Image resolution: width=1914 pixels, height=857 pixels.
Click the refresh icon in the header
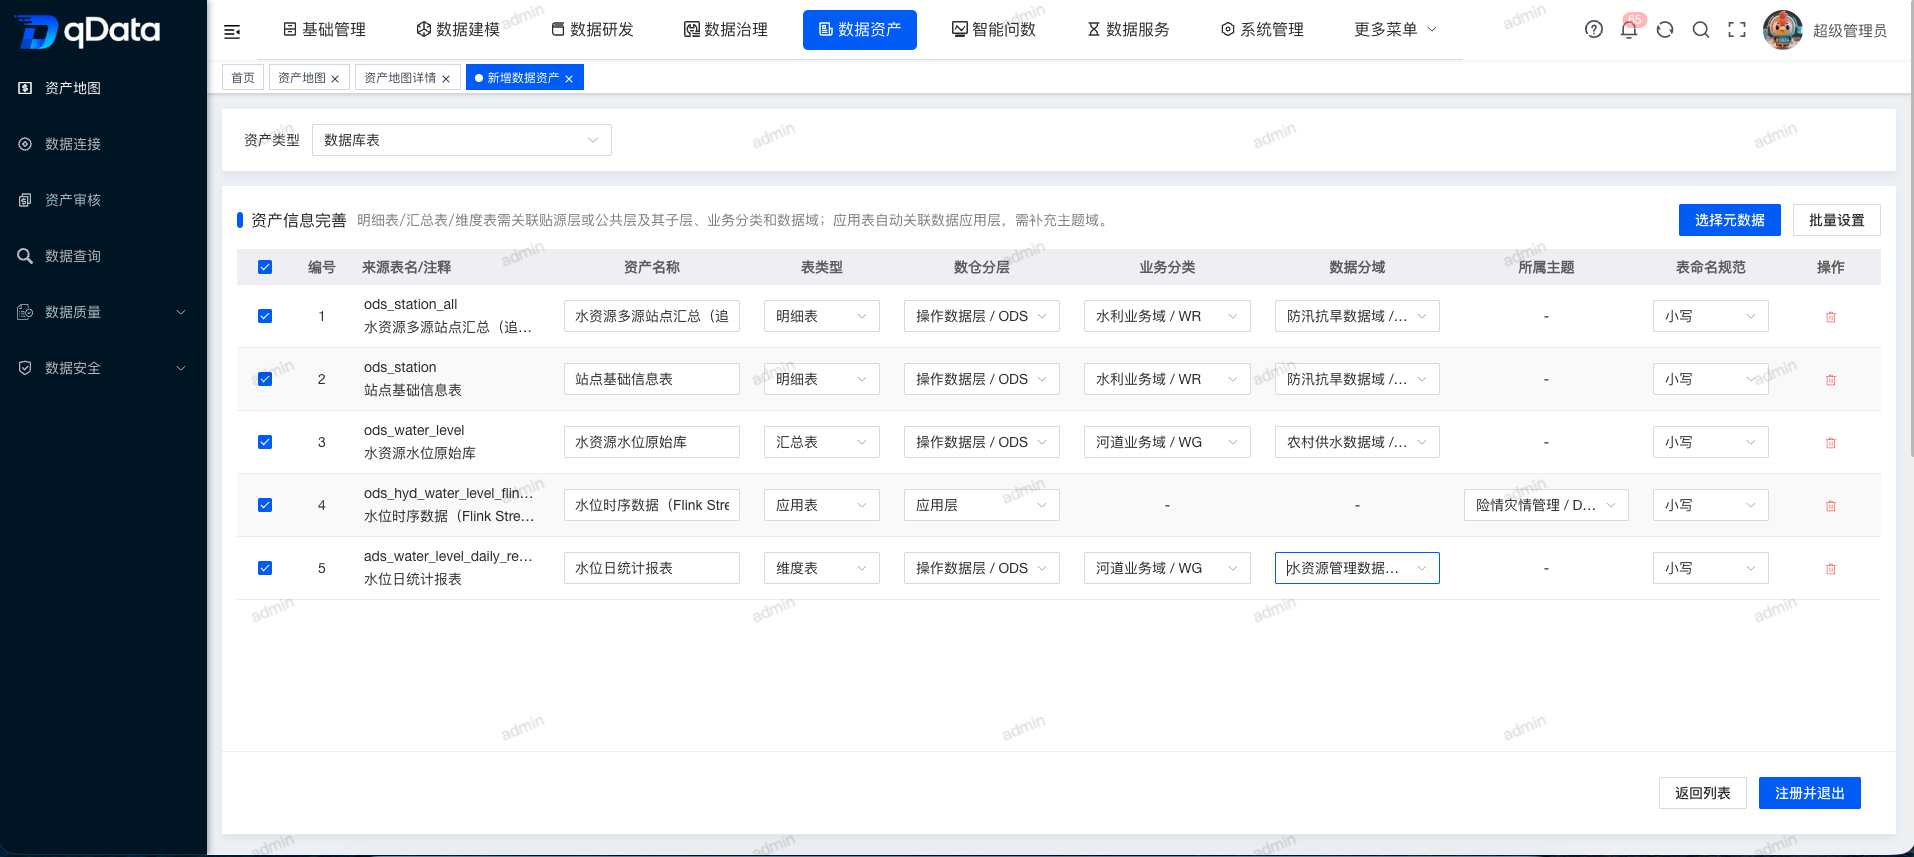click(x=1665, y=30)
